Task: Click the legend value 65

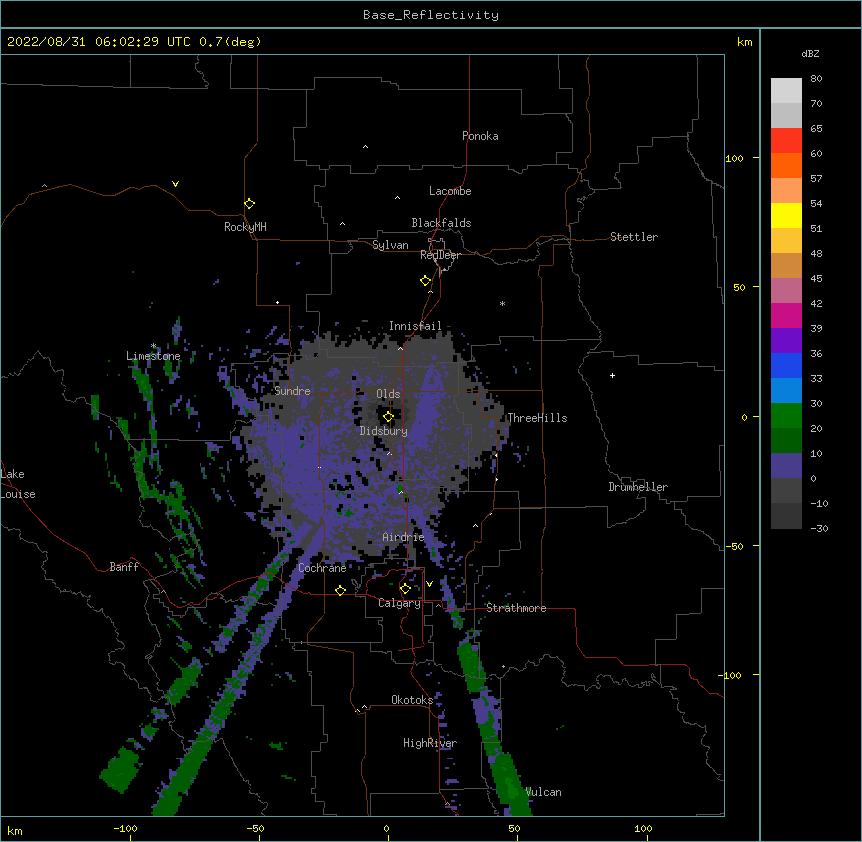Action: [x=816, y=129]
